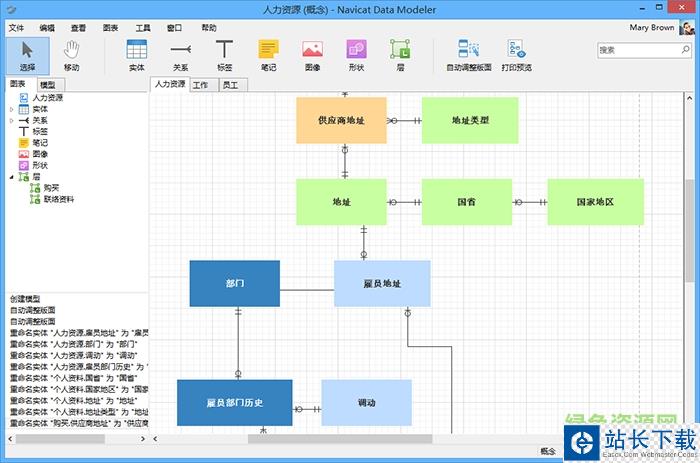This screenshot has width=700, height=463.
Task: Expand the 实体 tree node
Action: pyautogui.click(x=12, y=109)
